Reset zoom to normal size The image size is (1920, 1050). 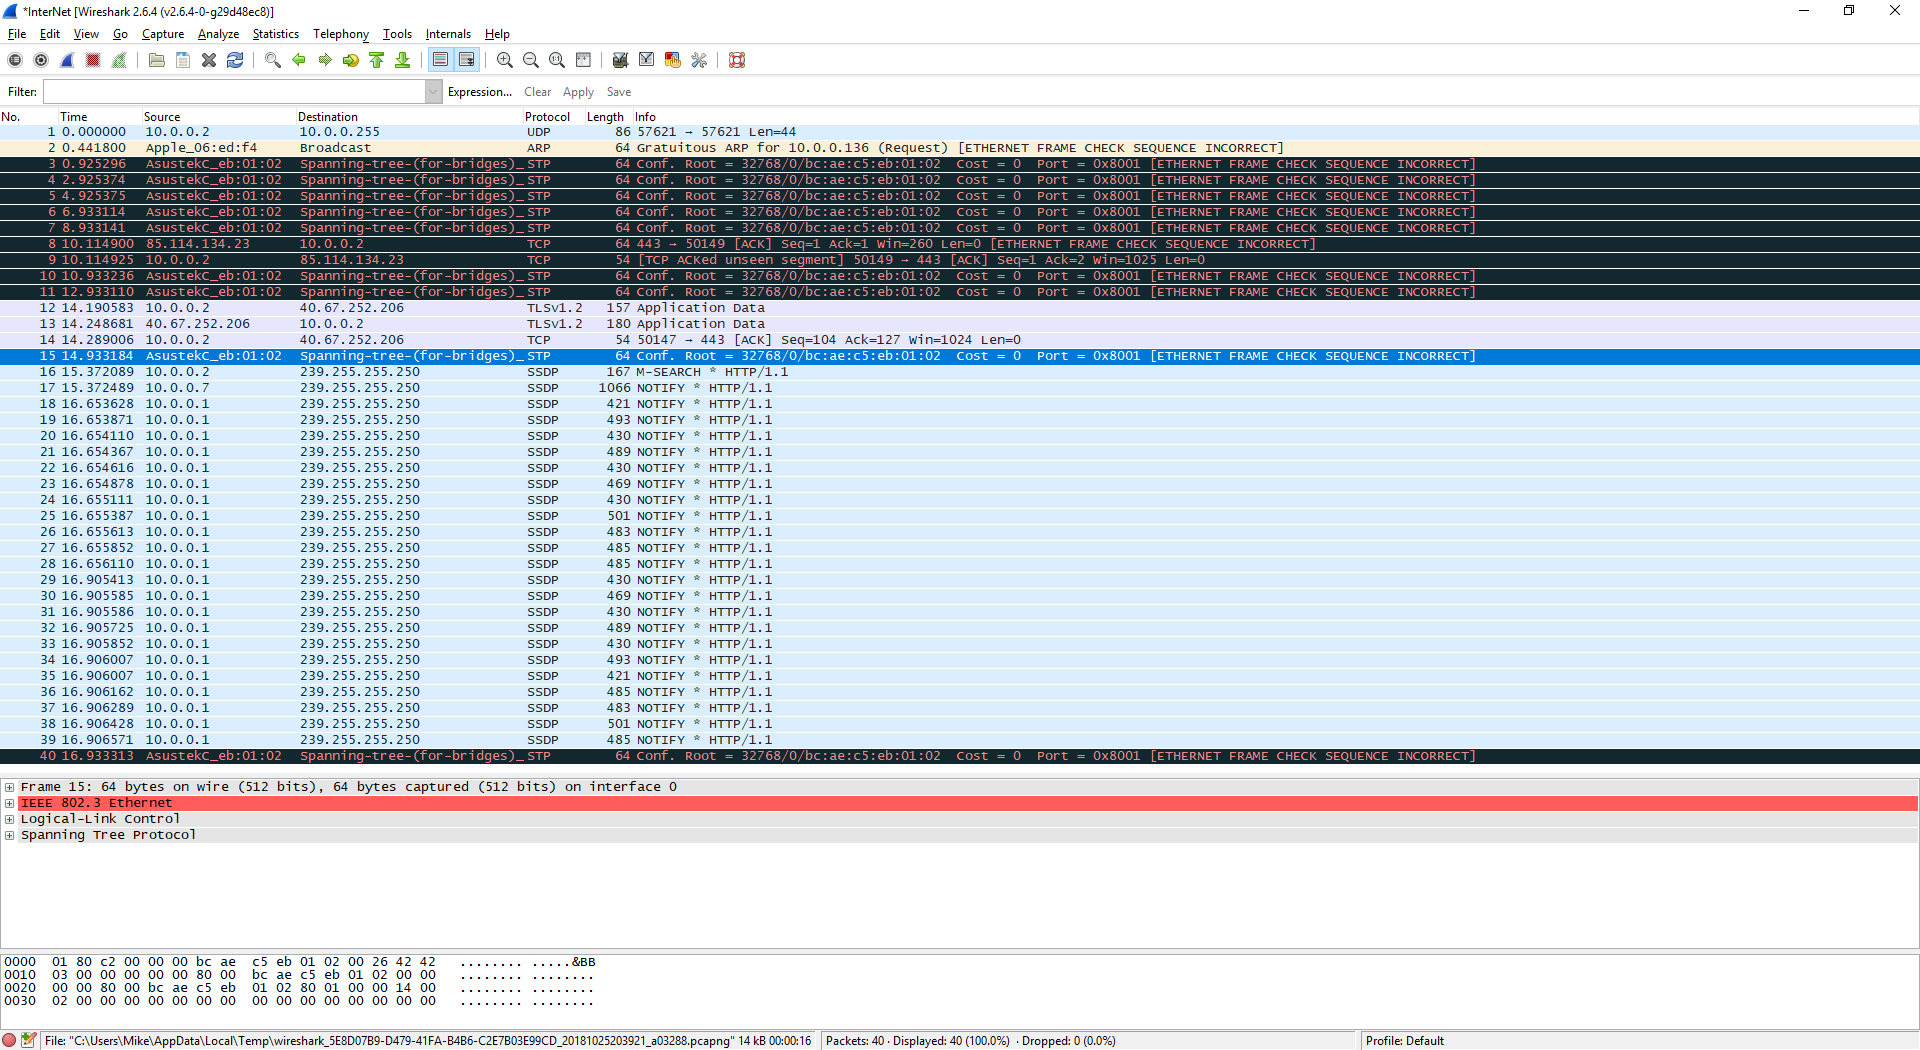(557, 60)
